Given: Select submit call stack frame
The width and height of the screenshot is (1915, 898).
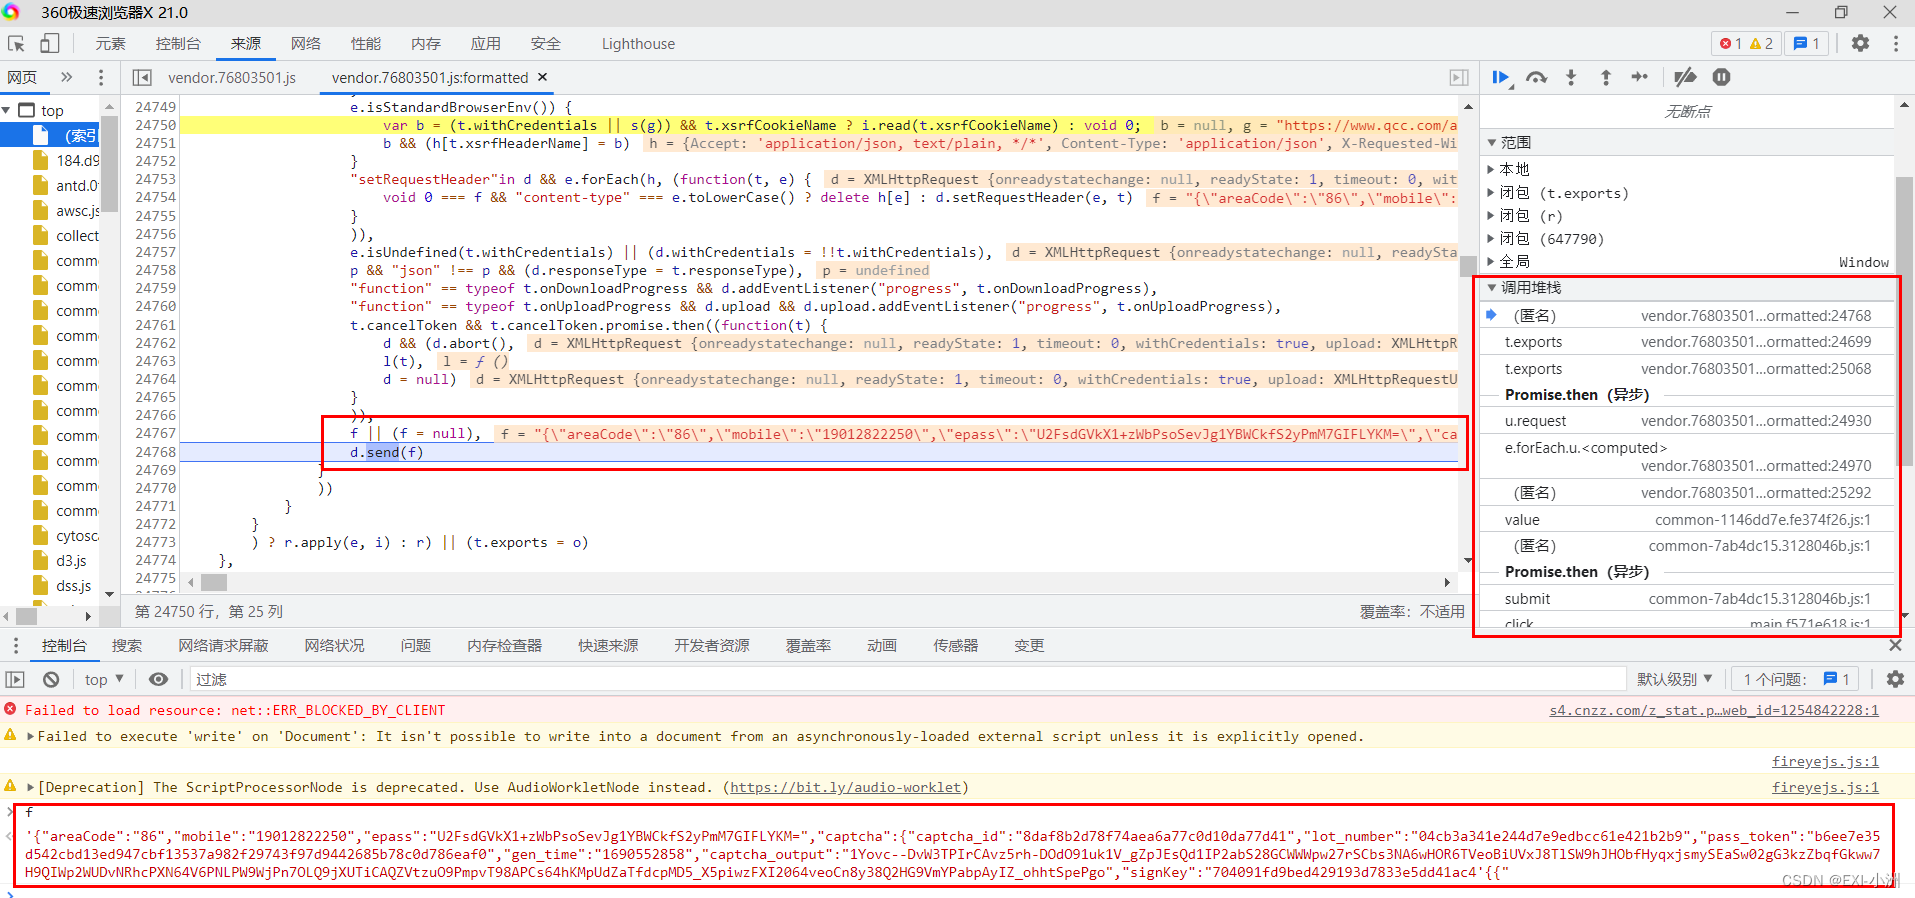Looking at the screenshot, I should point(1688,599).
